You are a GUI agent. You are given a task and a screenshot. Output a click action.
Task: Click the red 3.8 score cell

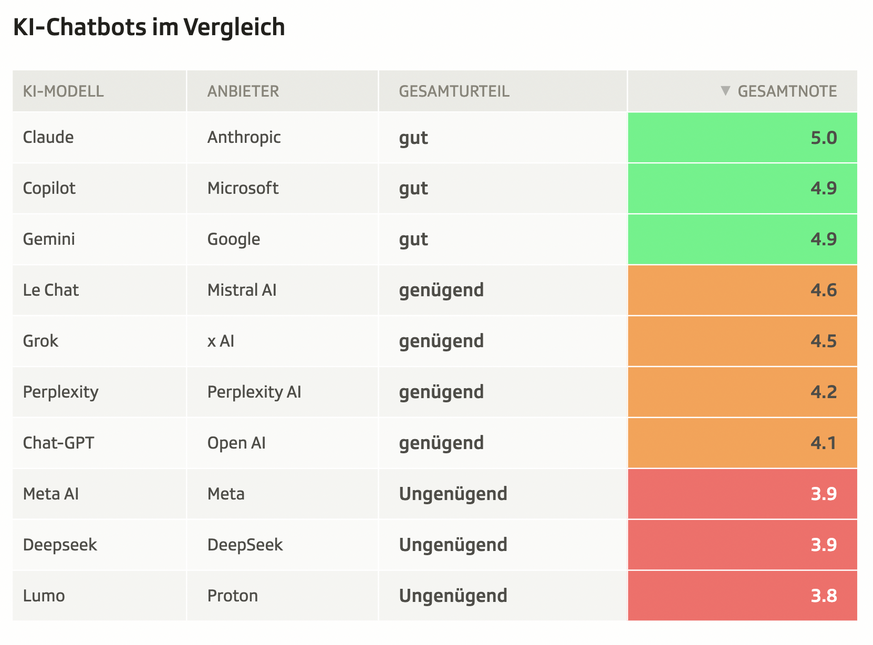point(742,596)
